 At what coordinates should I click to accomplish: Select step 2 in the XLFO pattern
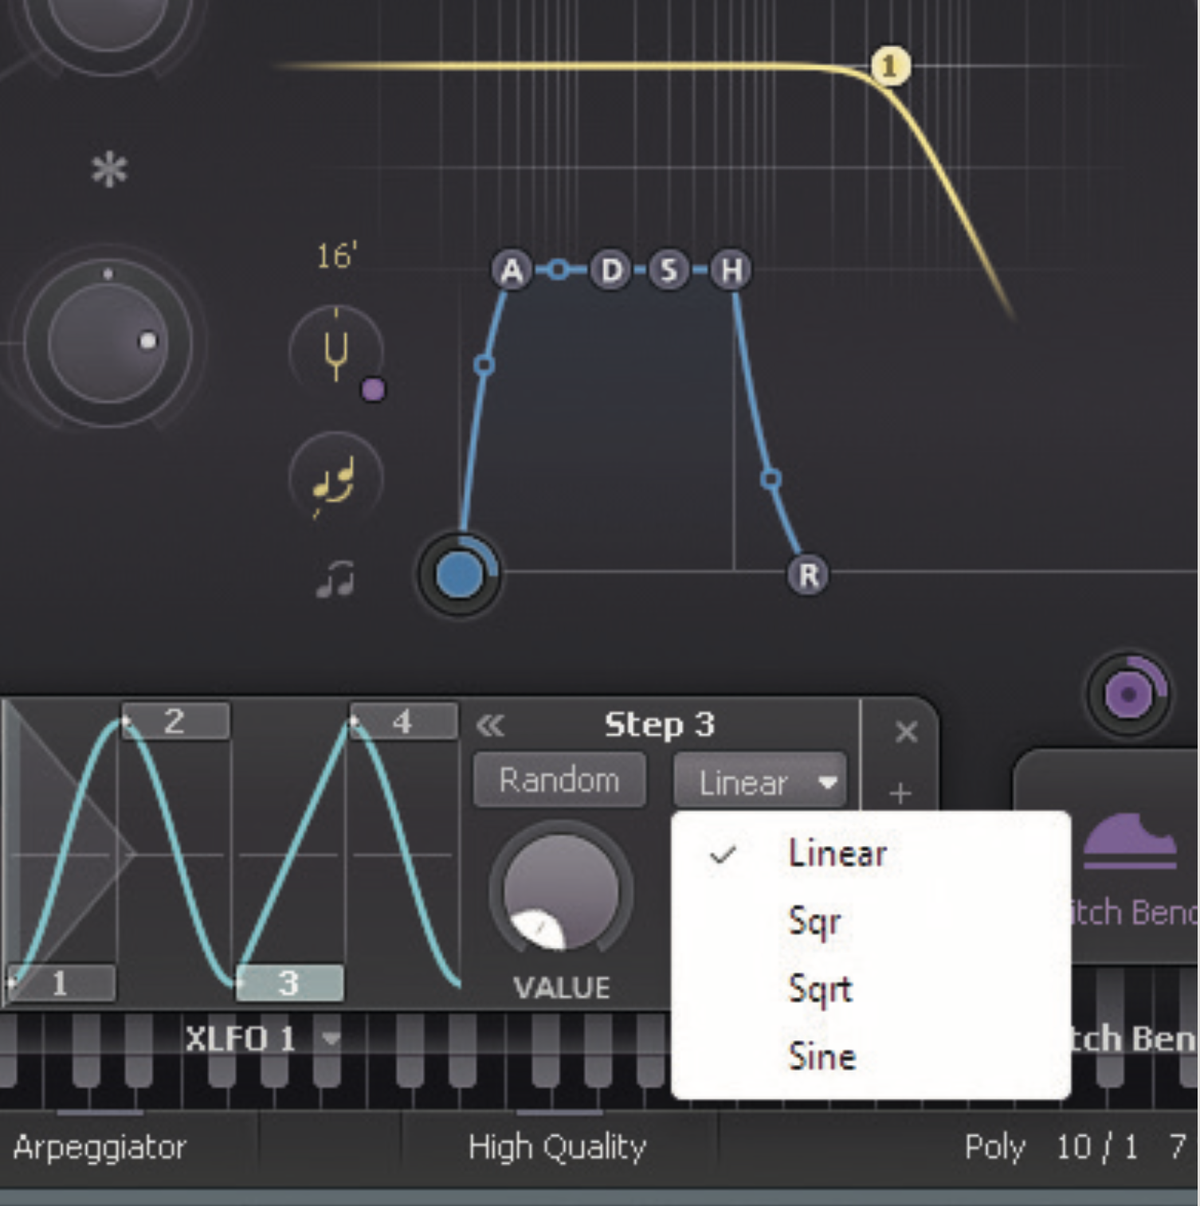[175, 721]
